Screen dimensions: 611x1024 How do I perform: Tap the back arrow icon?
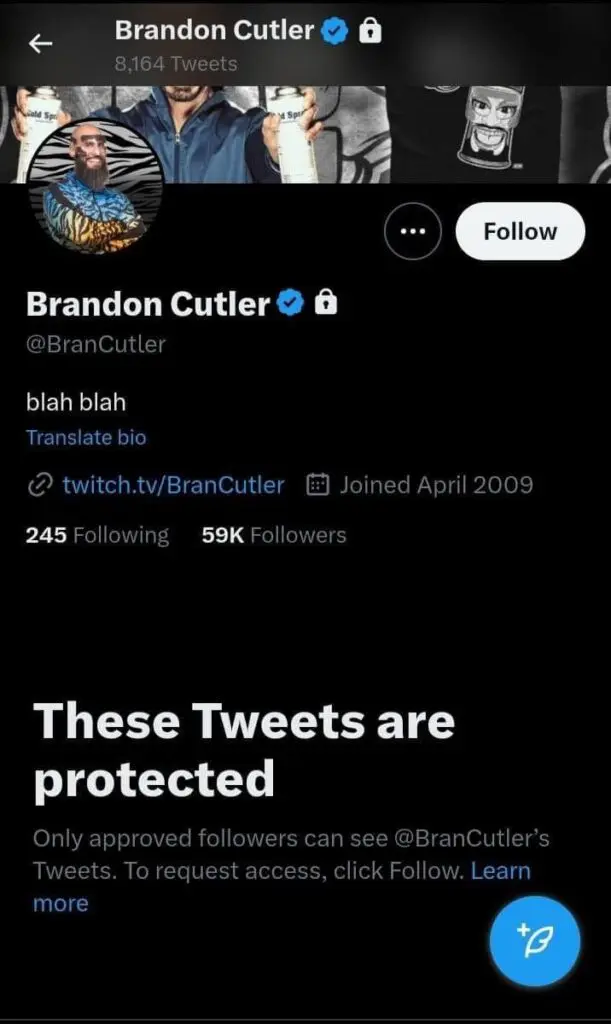41,45
